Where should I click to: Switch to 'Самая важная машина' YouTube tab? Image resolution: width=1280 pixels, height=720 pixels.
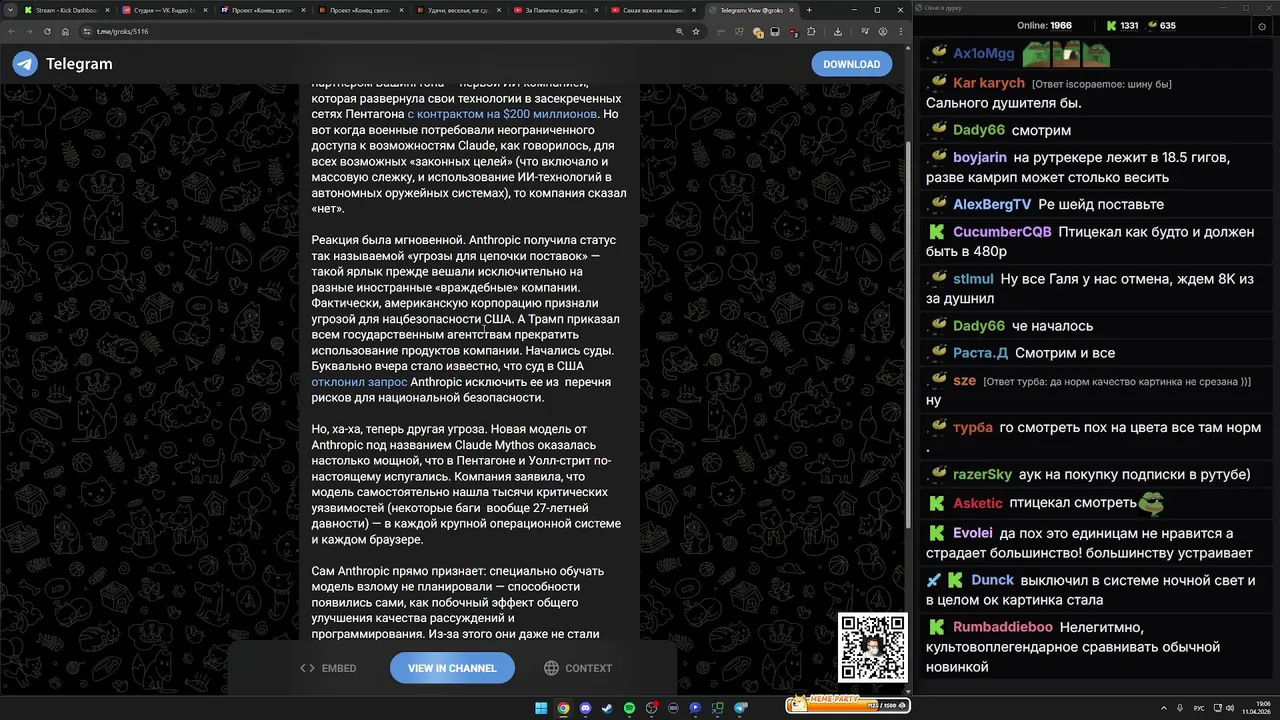point(653,10)
